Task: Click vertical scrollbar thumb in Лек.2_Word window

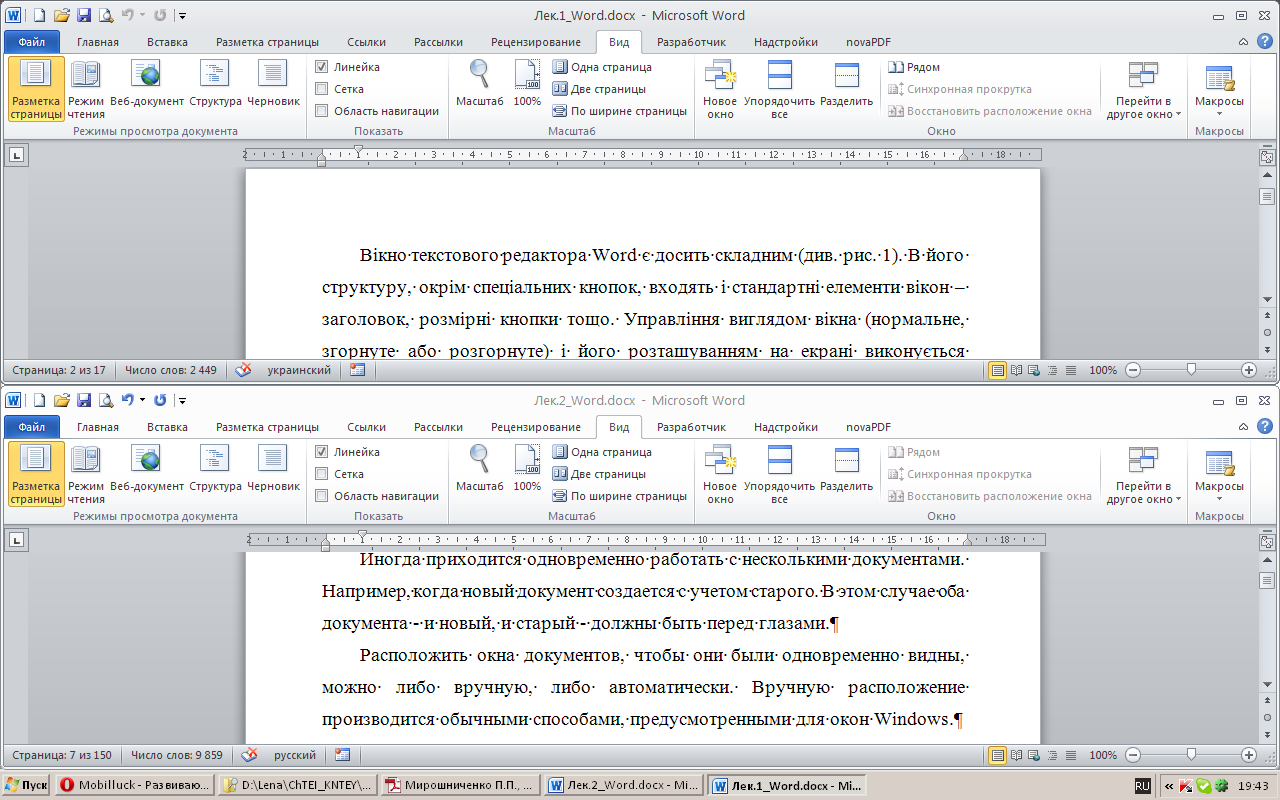Action: [1267, 581]
